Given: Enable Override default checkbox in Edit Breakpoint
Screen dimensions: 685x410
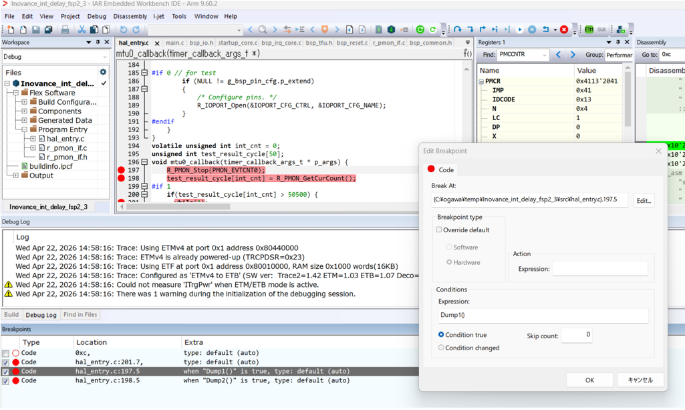Looking at the screenshot, I should pos(439,230).
